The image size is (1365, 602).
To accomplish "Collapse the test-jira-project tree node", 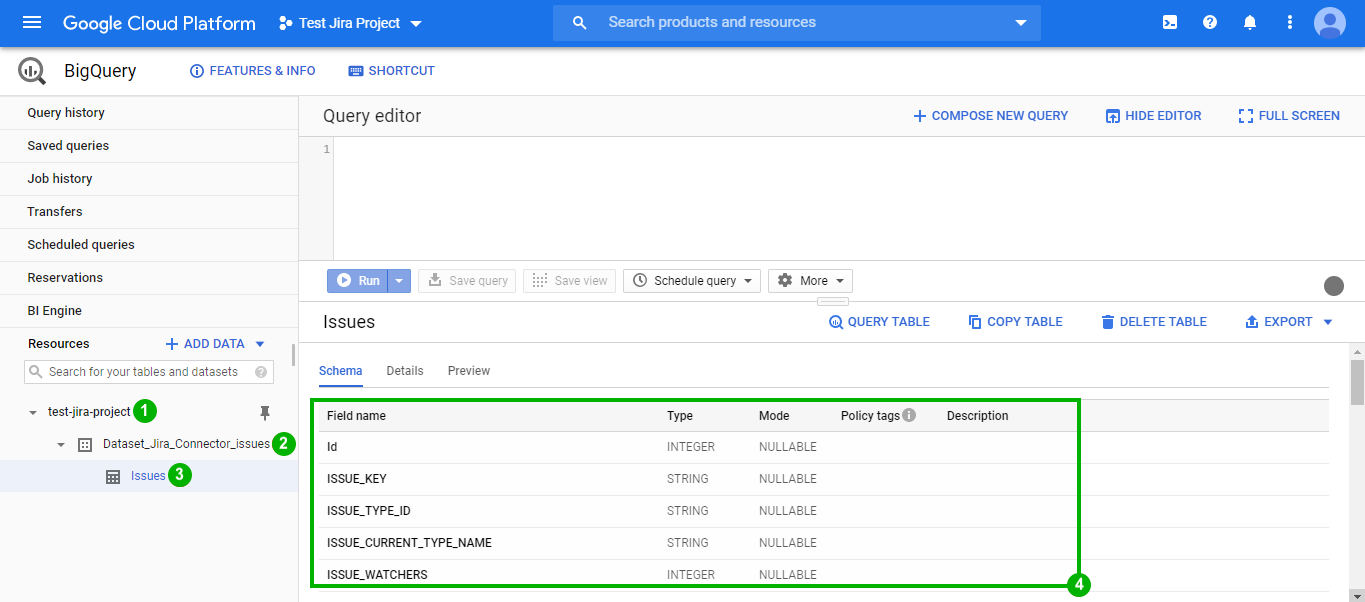I will coord(33,411).
